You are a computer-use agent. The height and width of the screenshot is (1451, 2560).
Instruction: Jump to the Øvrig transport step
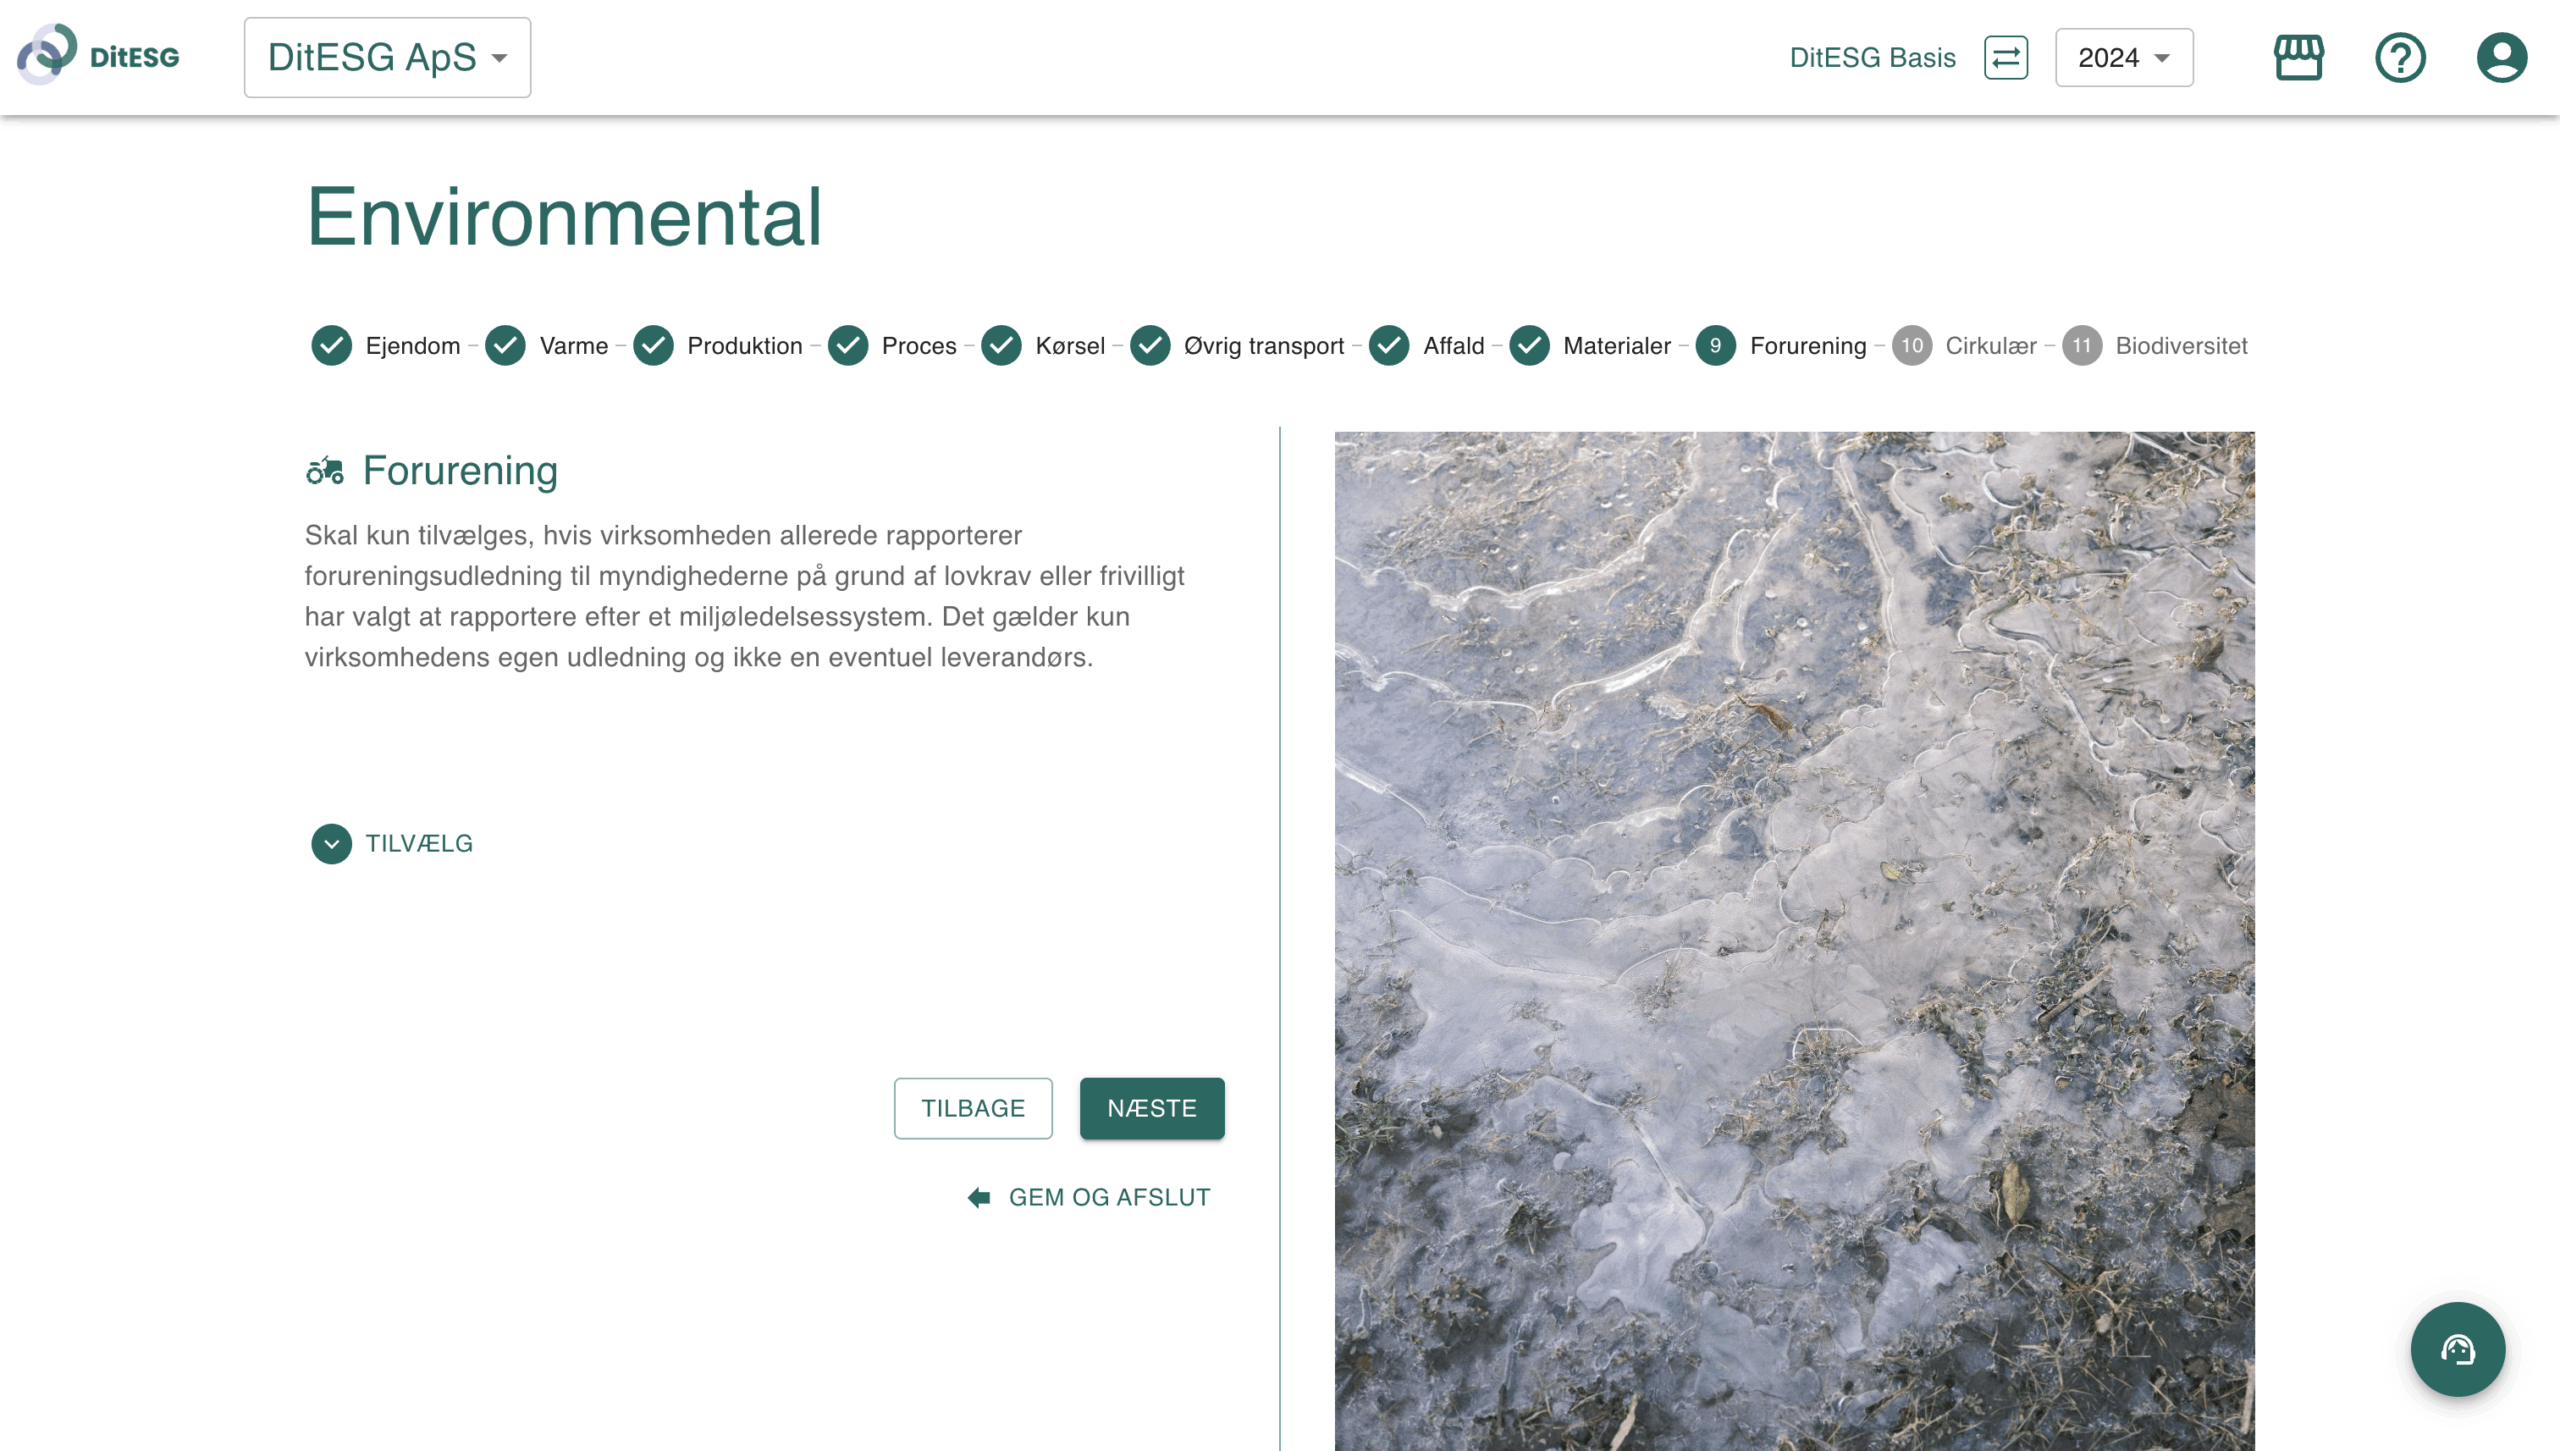coord(1262,346)
